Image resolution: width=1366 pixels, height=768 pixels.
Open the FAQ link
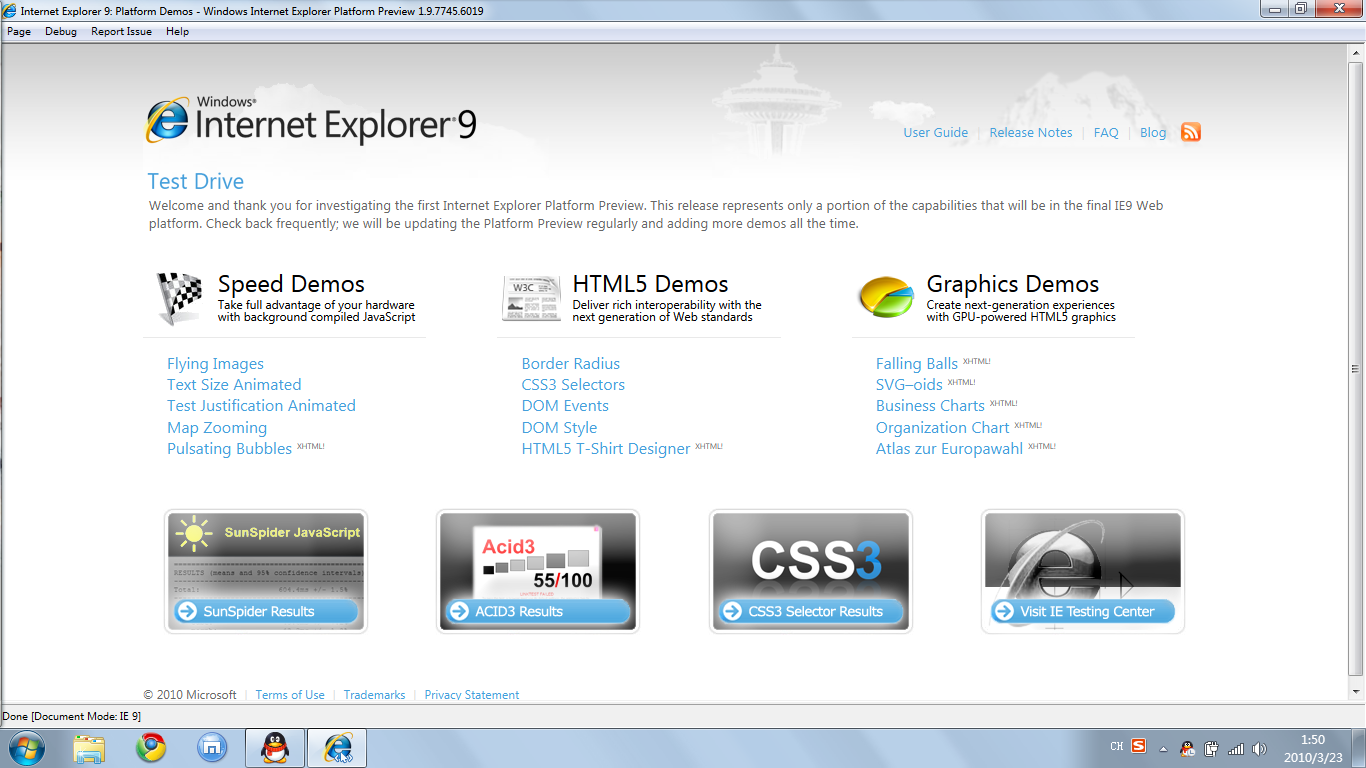[x=1106, y=132]
